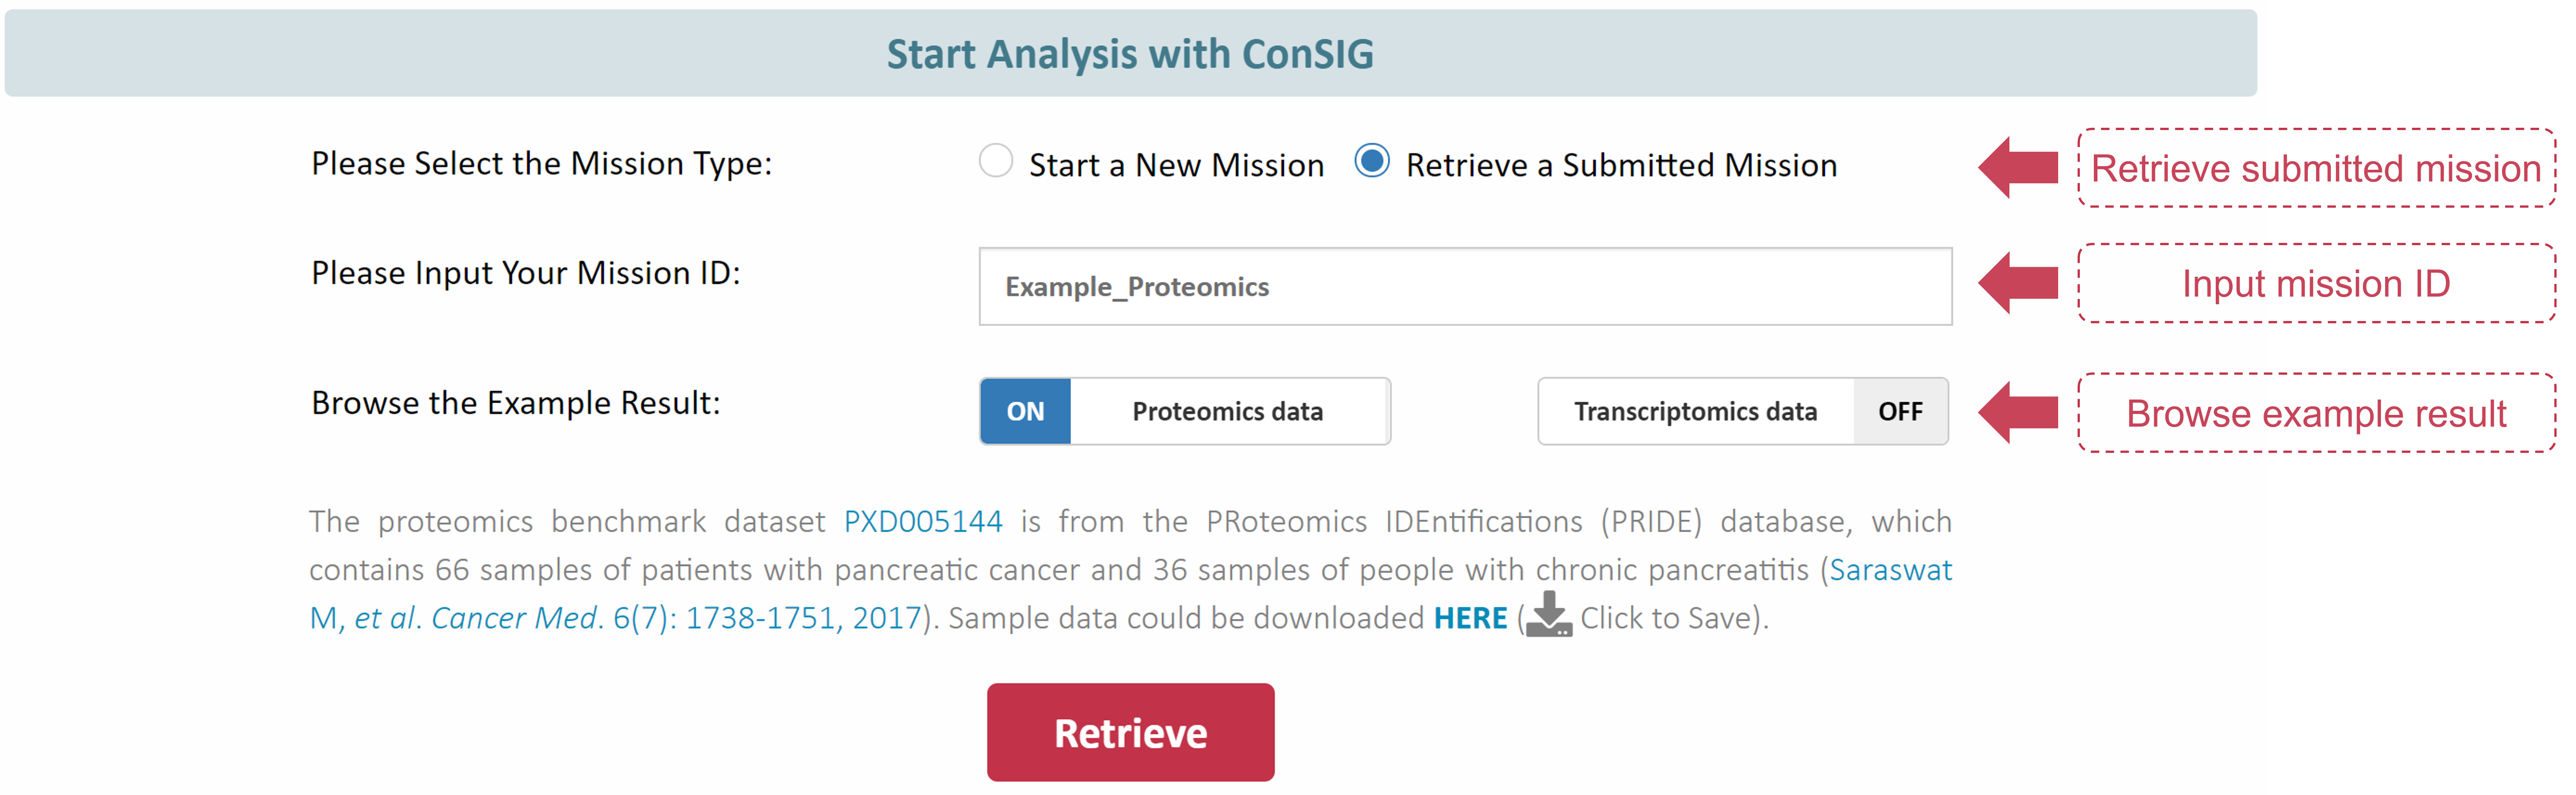Click the Browse example result callout box
The height and width of the screenshot is (795, 2576).
(2316, 413)
